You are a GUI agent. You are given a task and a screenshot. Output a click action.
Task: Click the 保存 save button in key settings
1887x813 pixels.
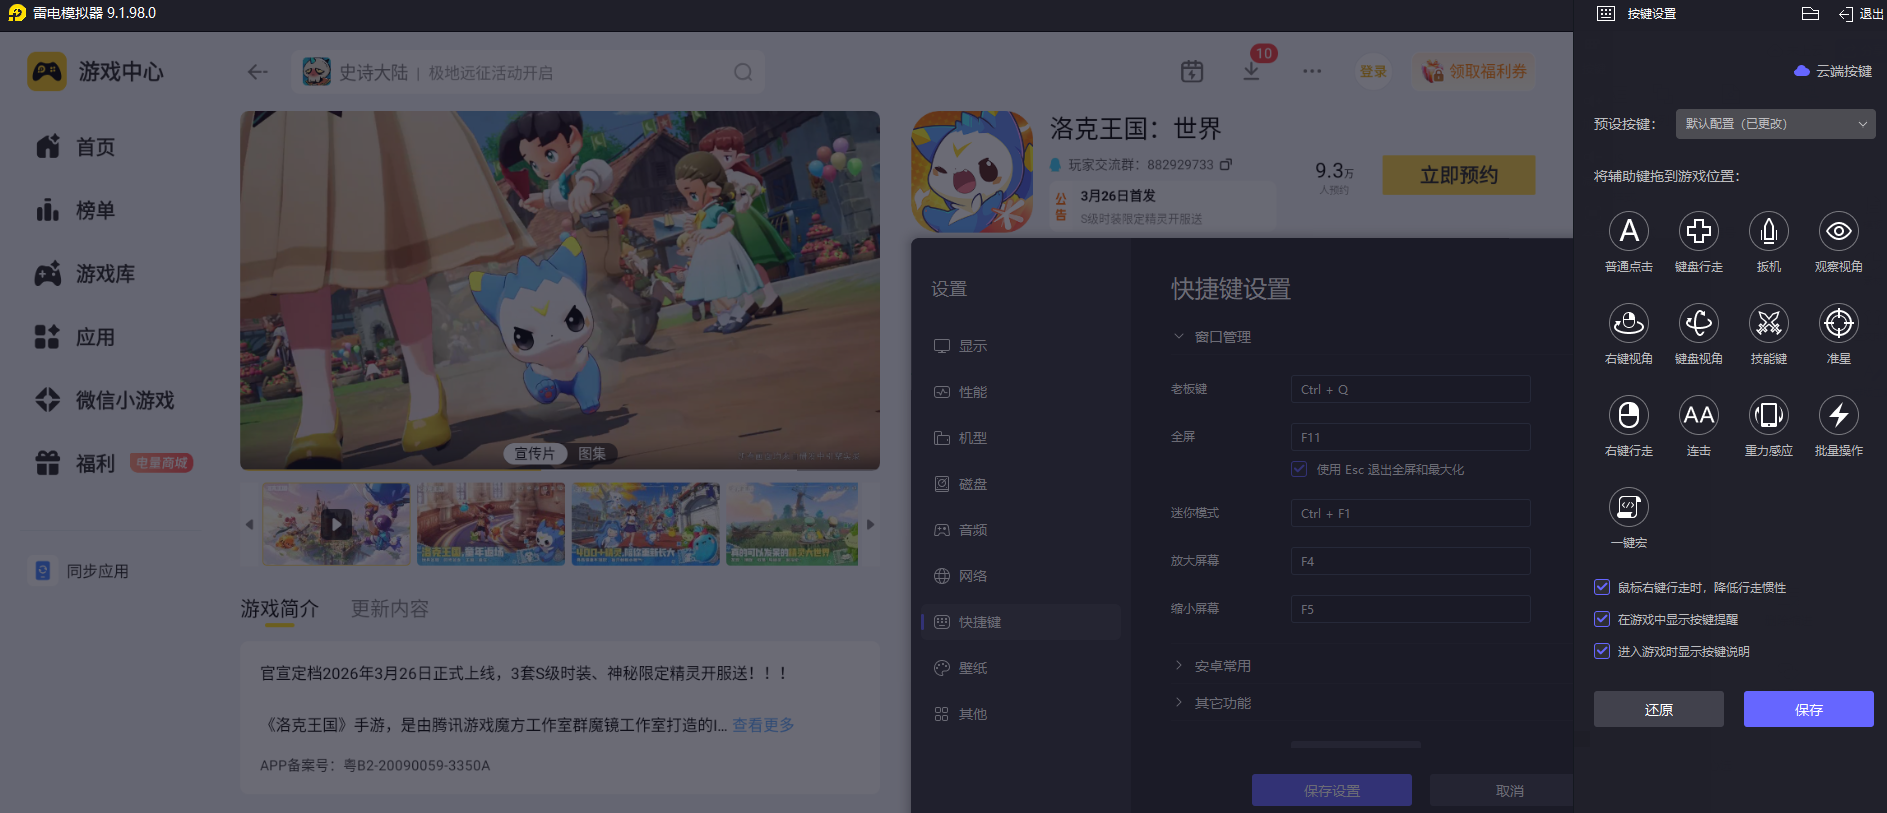tap(1808, 709)
